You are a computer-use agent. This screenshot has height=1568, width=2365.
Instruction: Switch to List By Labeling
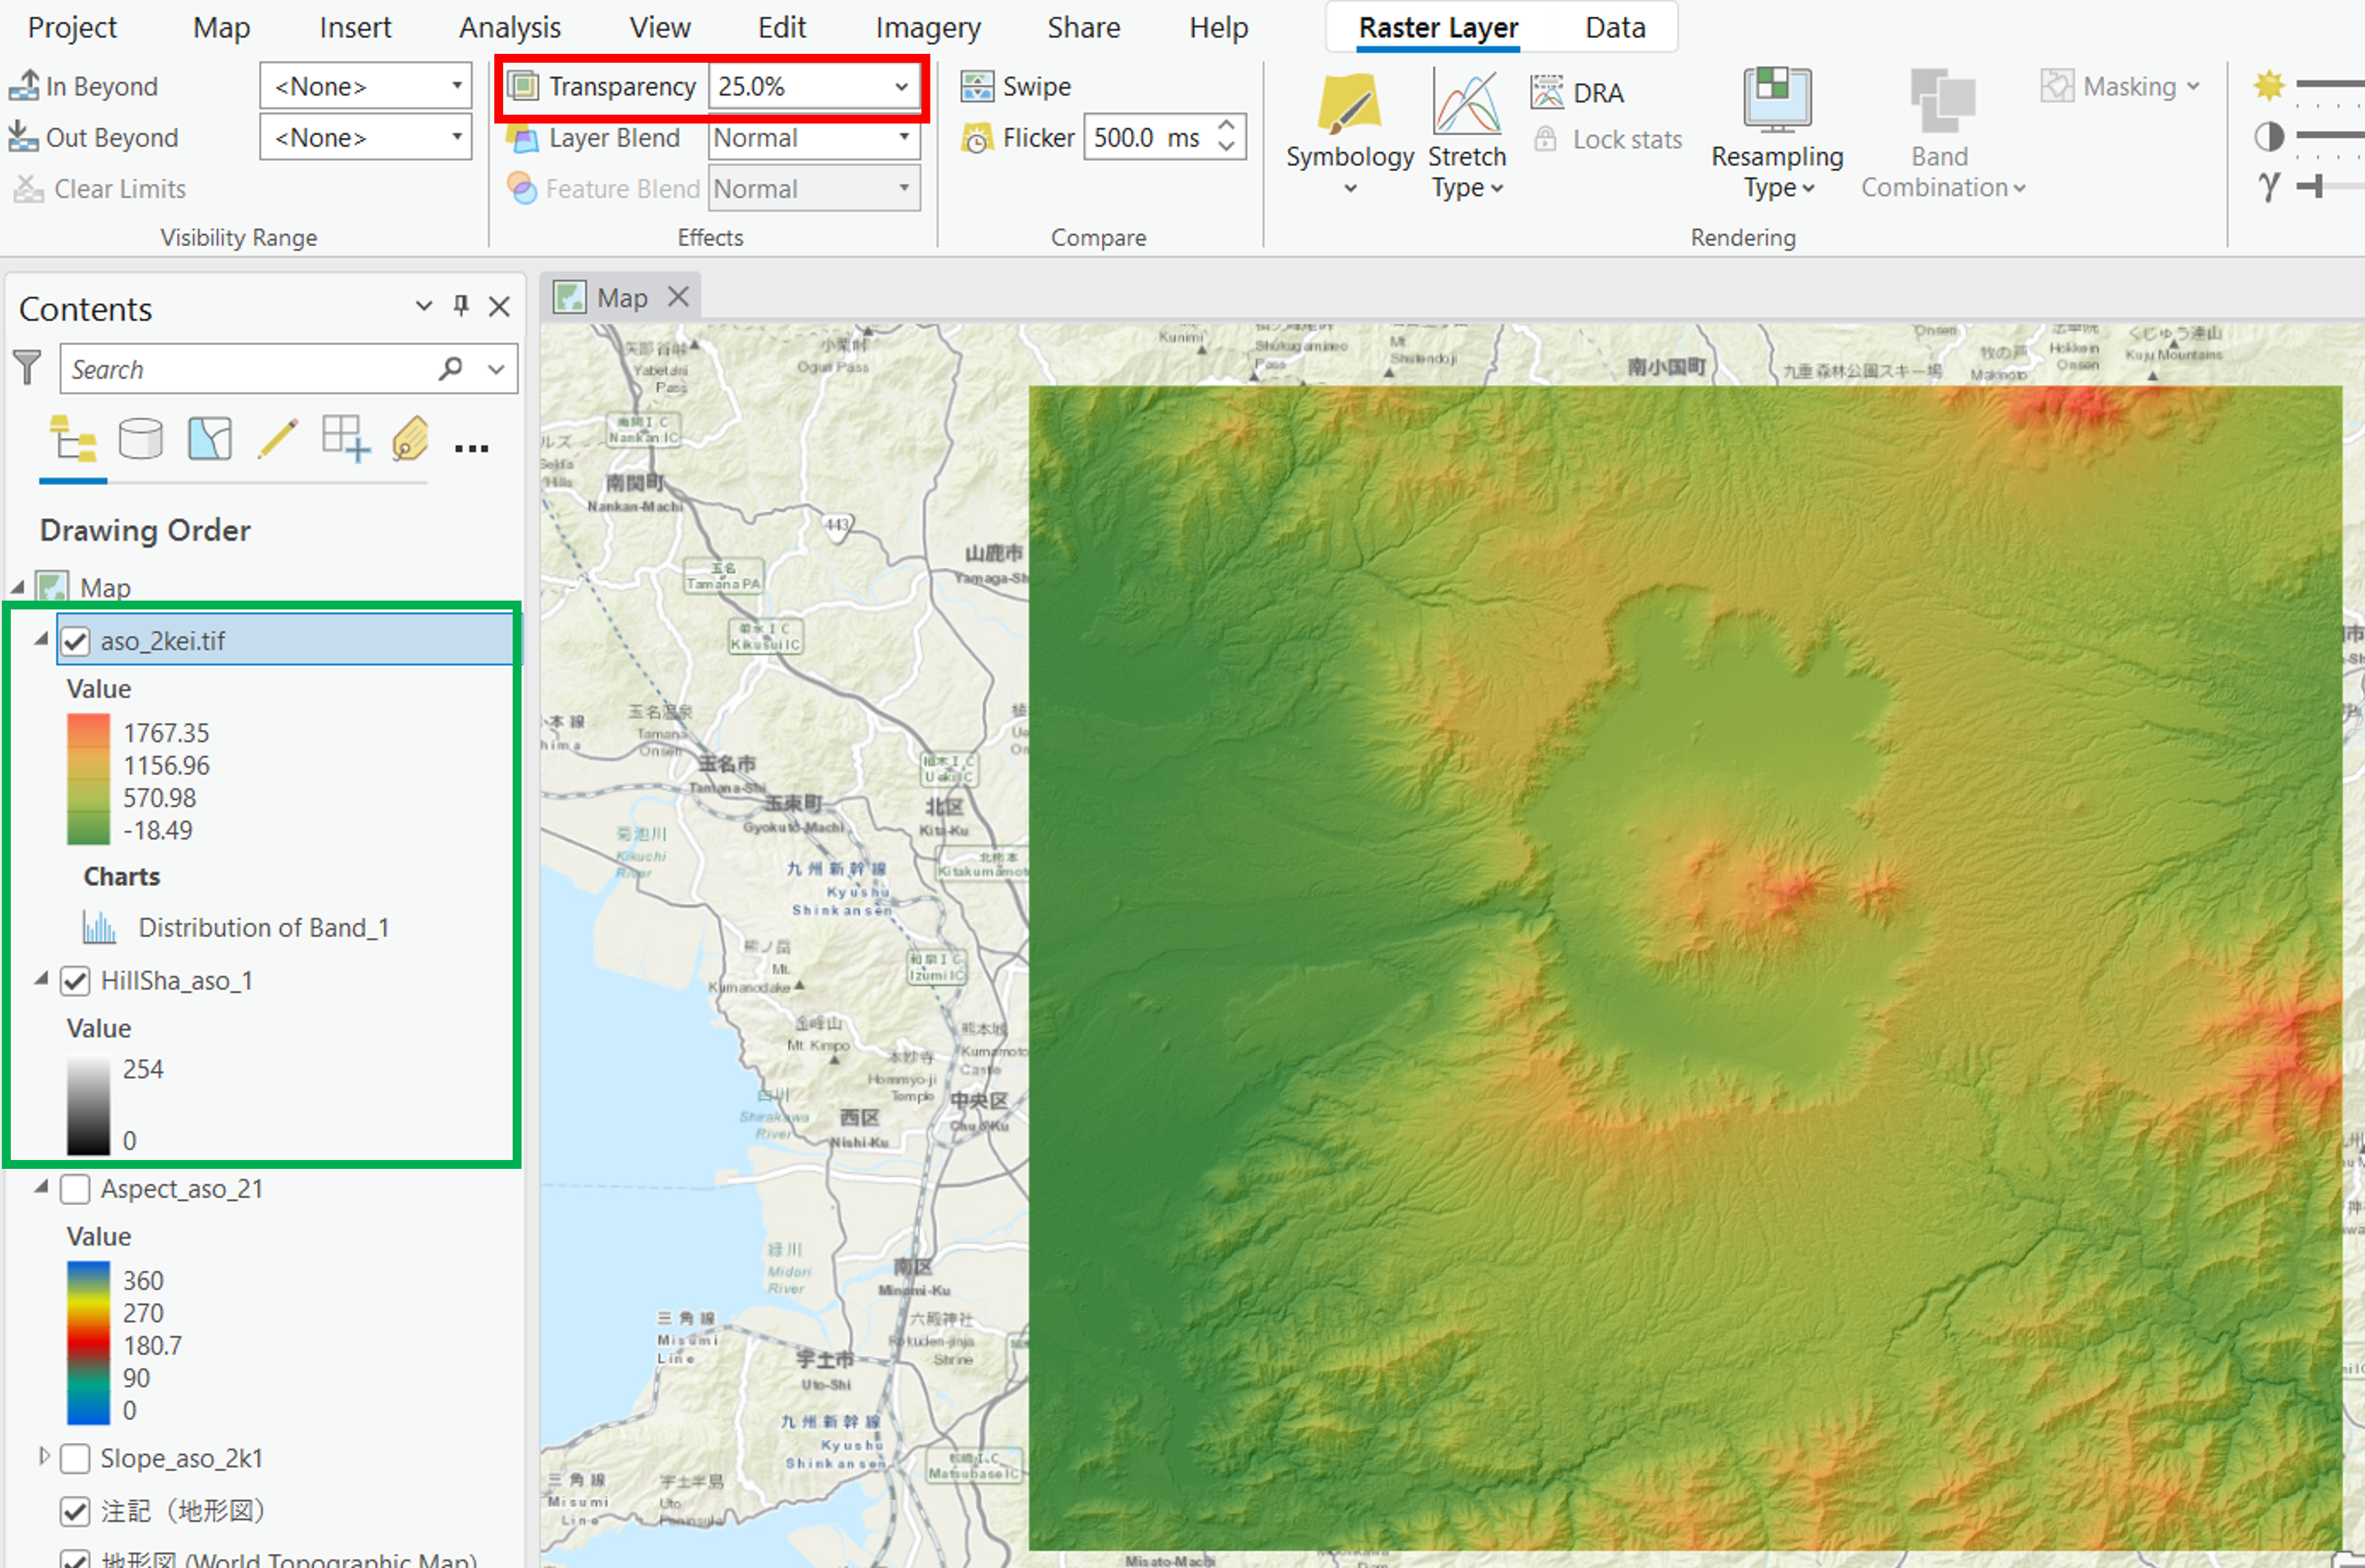click(410, 439)
